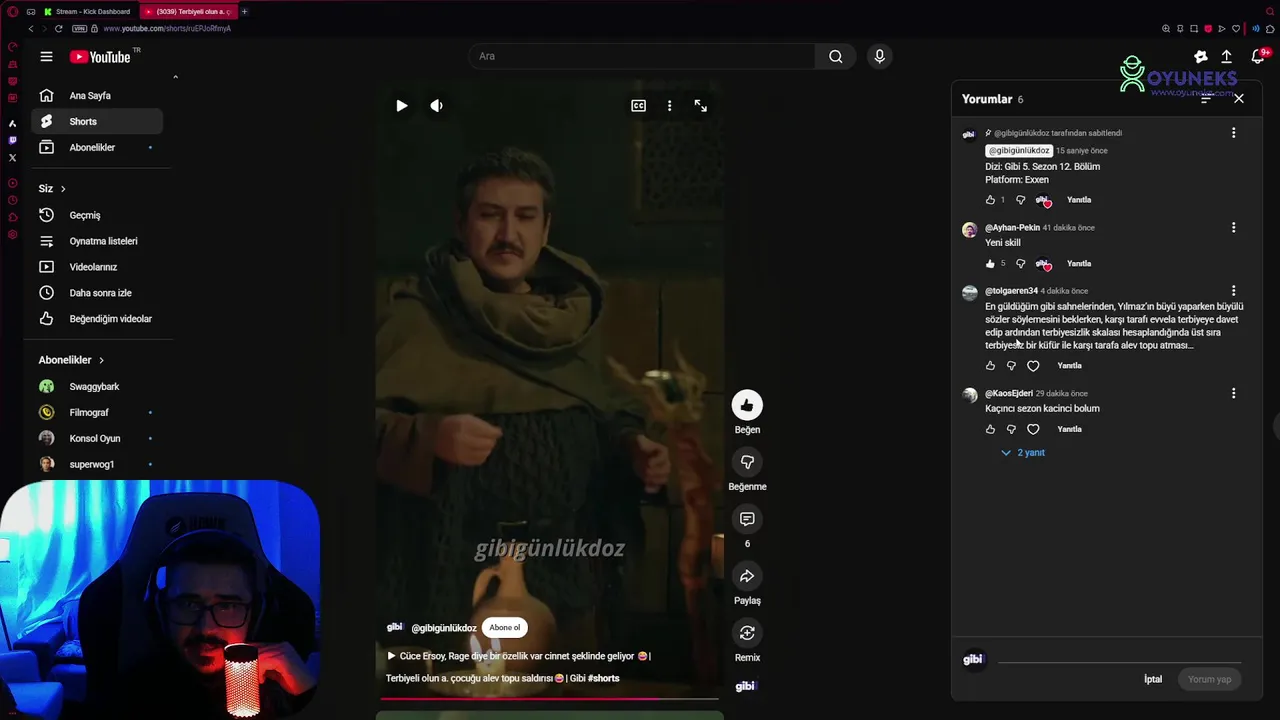Like tolgaeren34's long comment
This screenshot has width=1280, height=720.
pyautogui.click(x=990, y=366)
